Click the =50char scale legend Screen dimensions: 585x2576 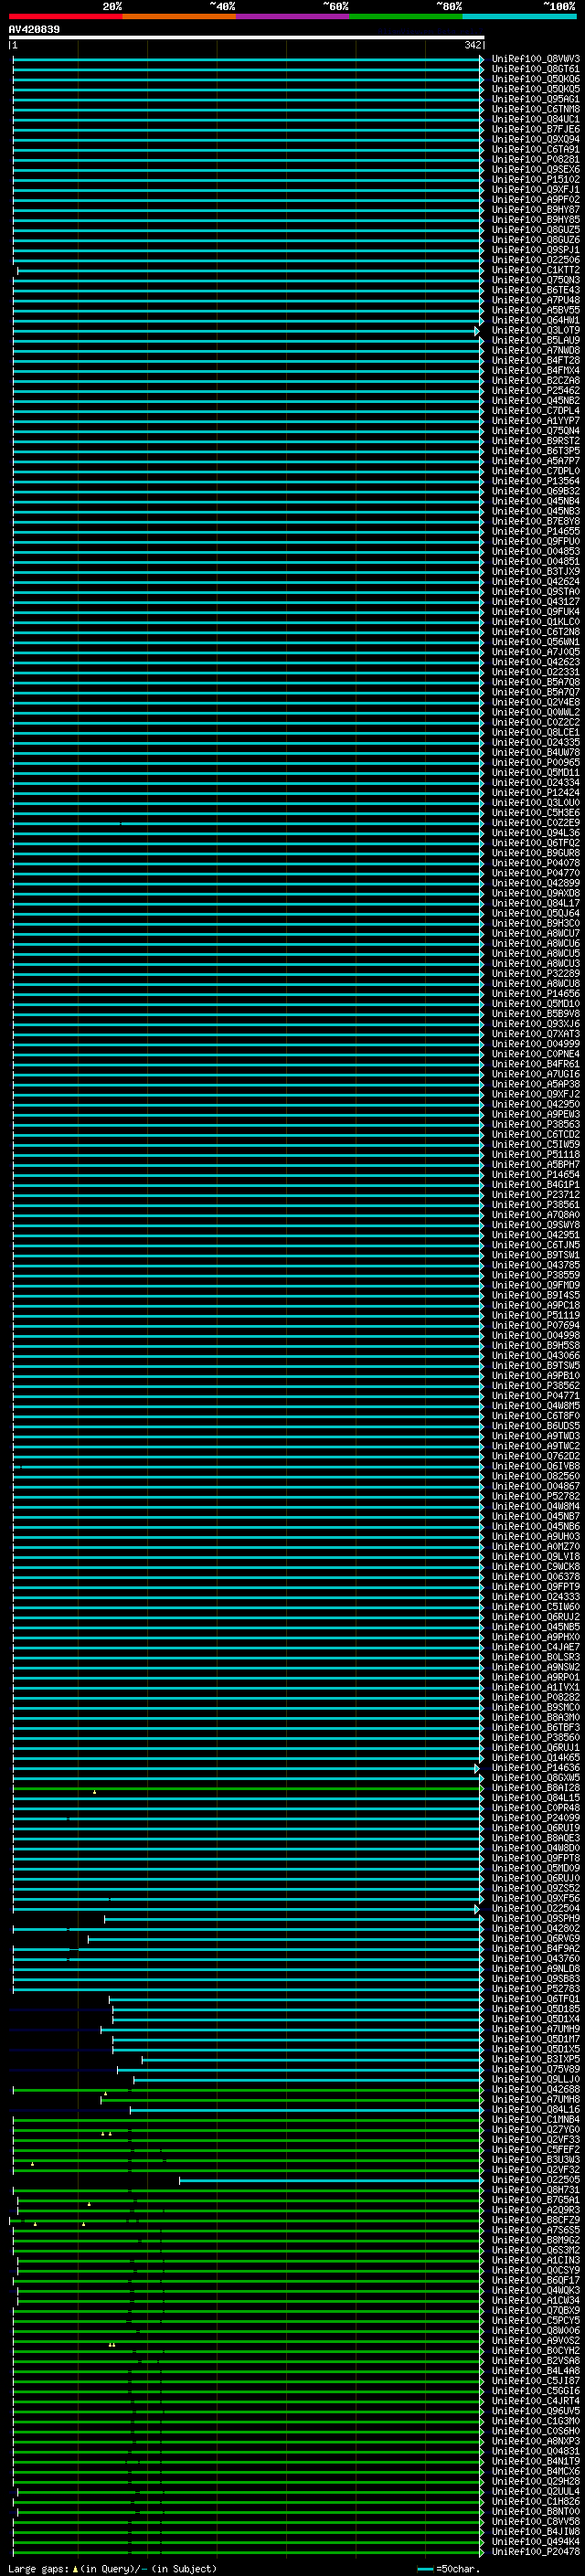pos(449,2569)
